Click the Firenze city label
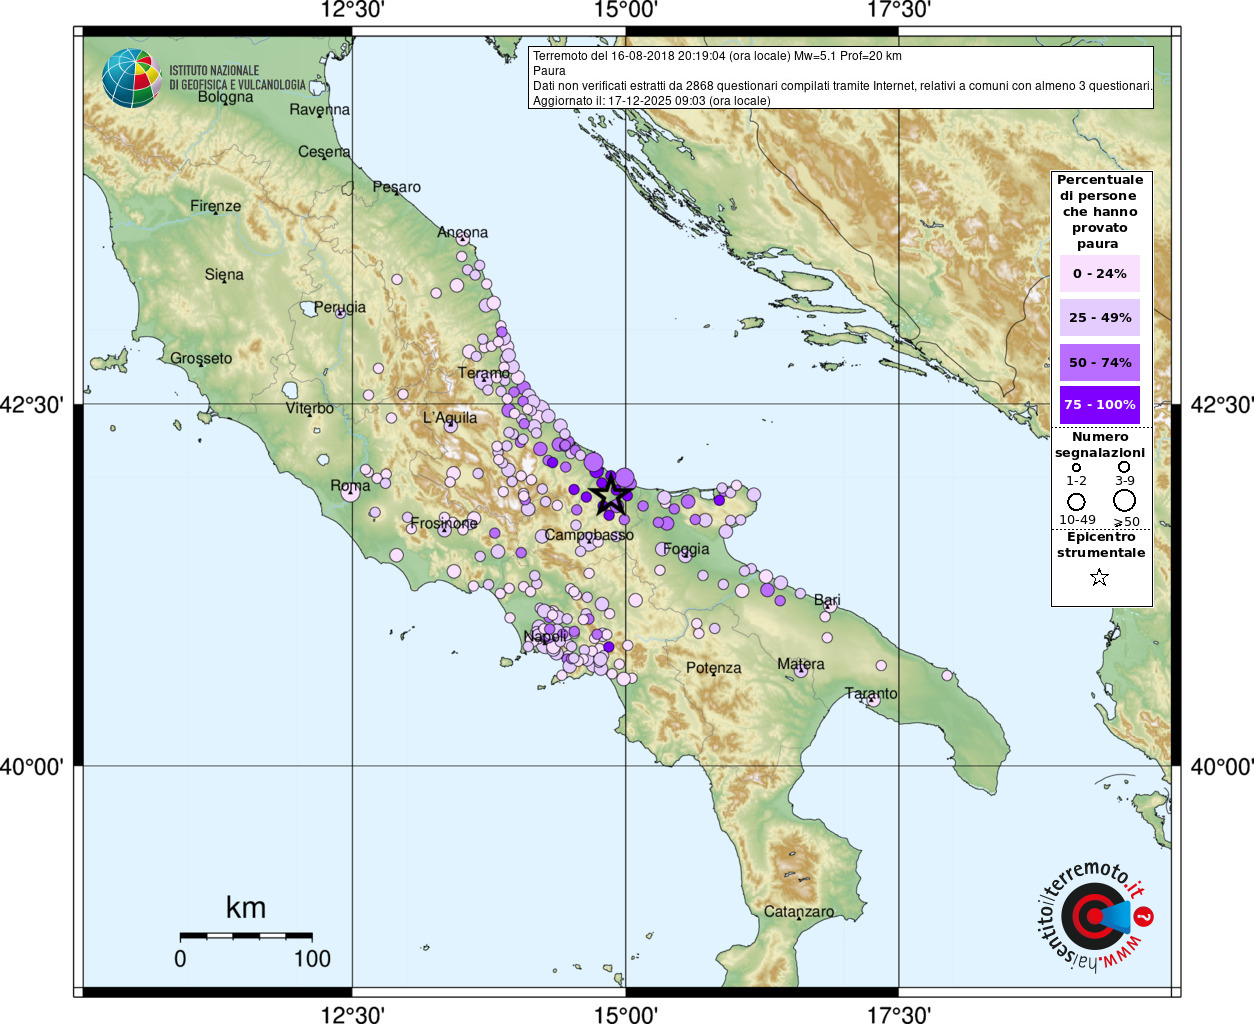1254x1024 pixels. pyautogui.click(x=216, y=206)
